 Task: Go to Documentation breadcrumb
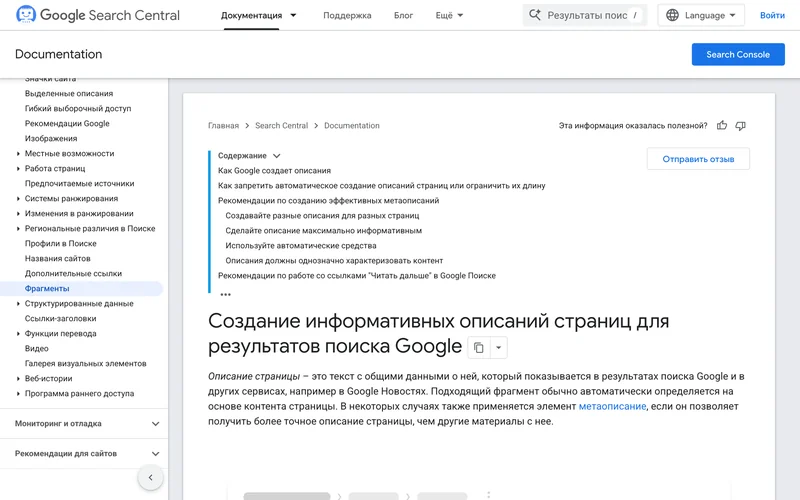(x=352, y=126)
